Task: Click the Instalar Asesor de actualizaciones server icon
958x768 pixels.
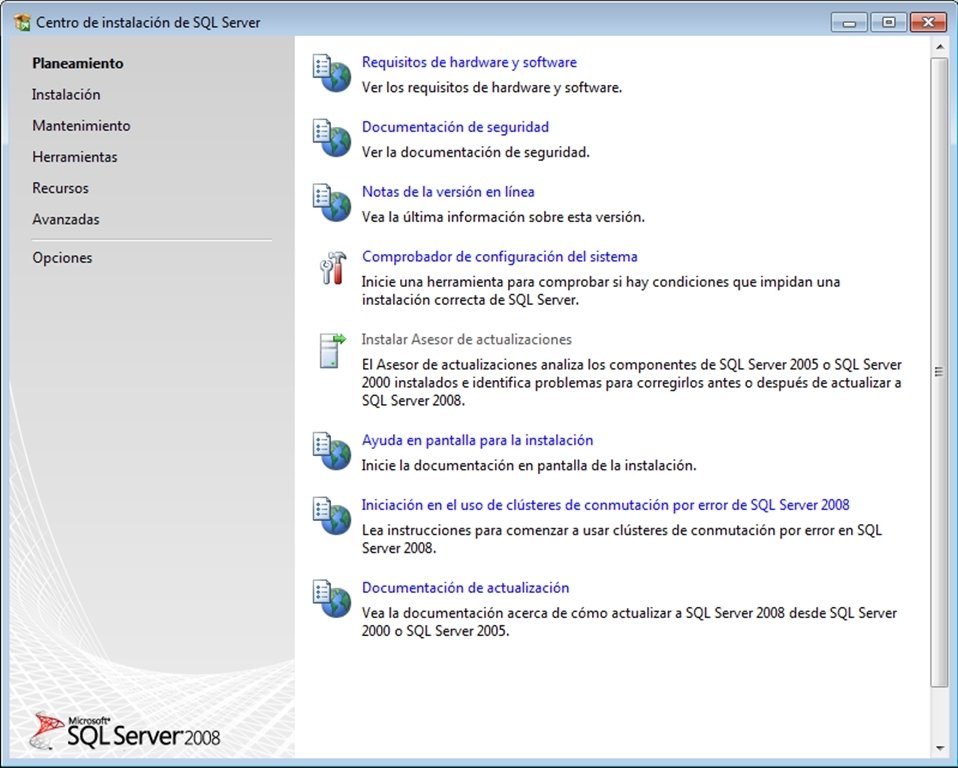Action: (333, 350)
